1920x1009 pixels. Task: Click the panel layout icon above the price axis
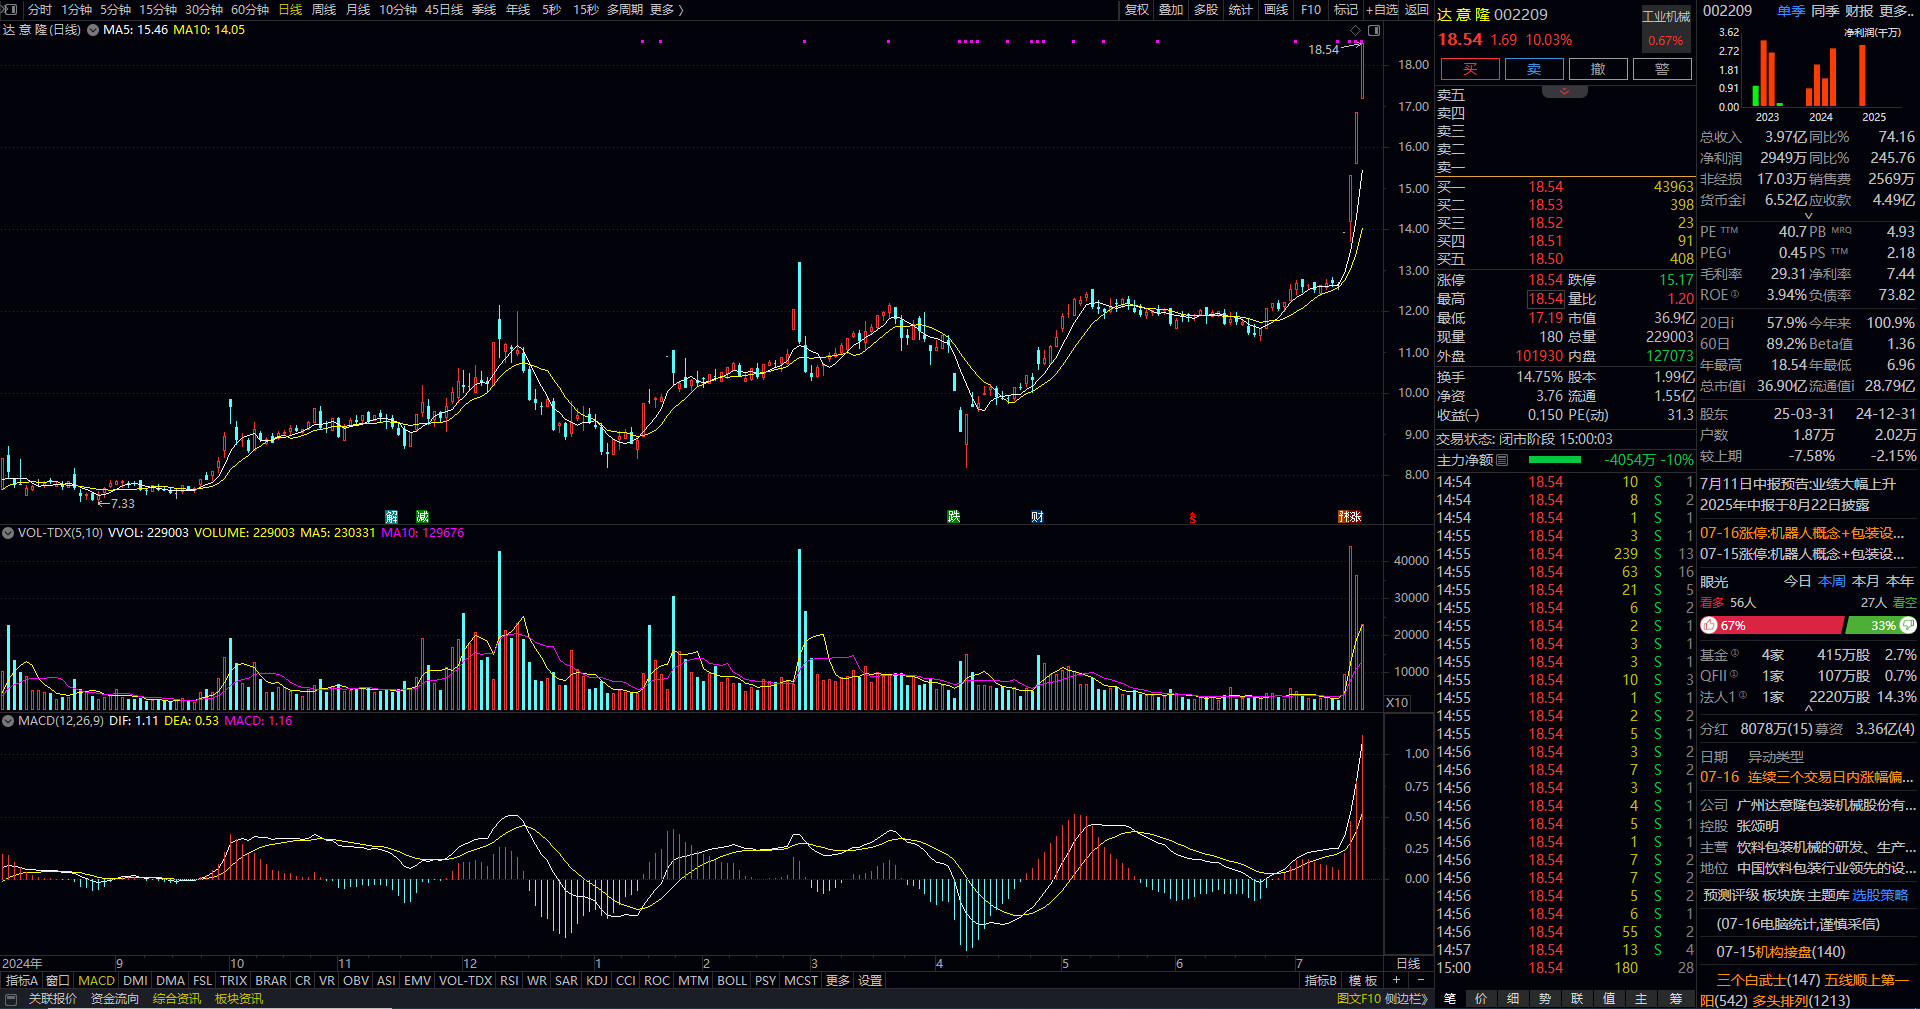click(1374, 31)
